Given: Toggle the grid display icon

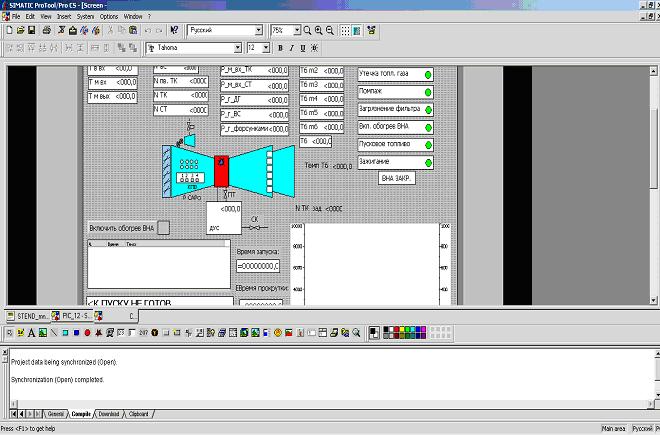Looking at the screenshot, I should coord(345,31).
